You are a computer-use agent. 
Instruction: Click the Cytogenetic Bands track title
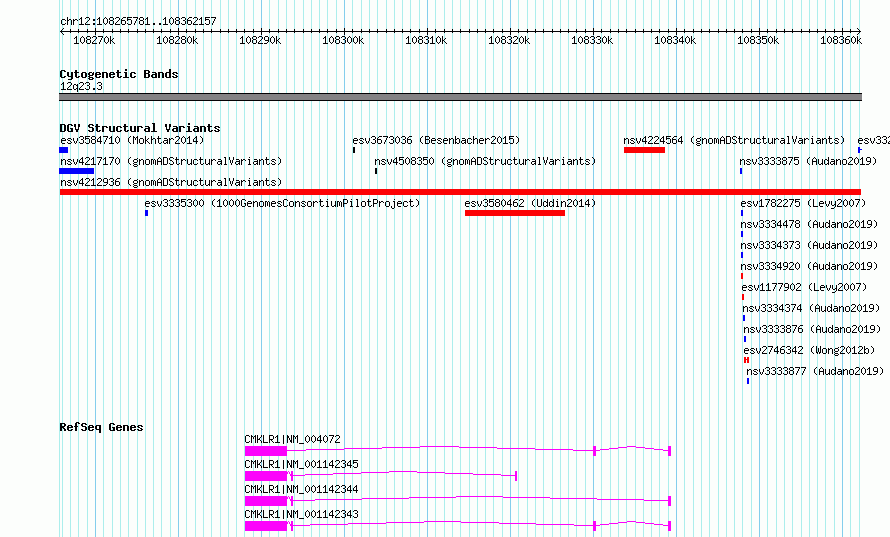119,74
